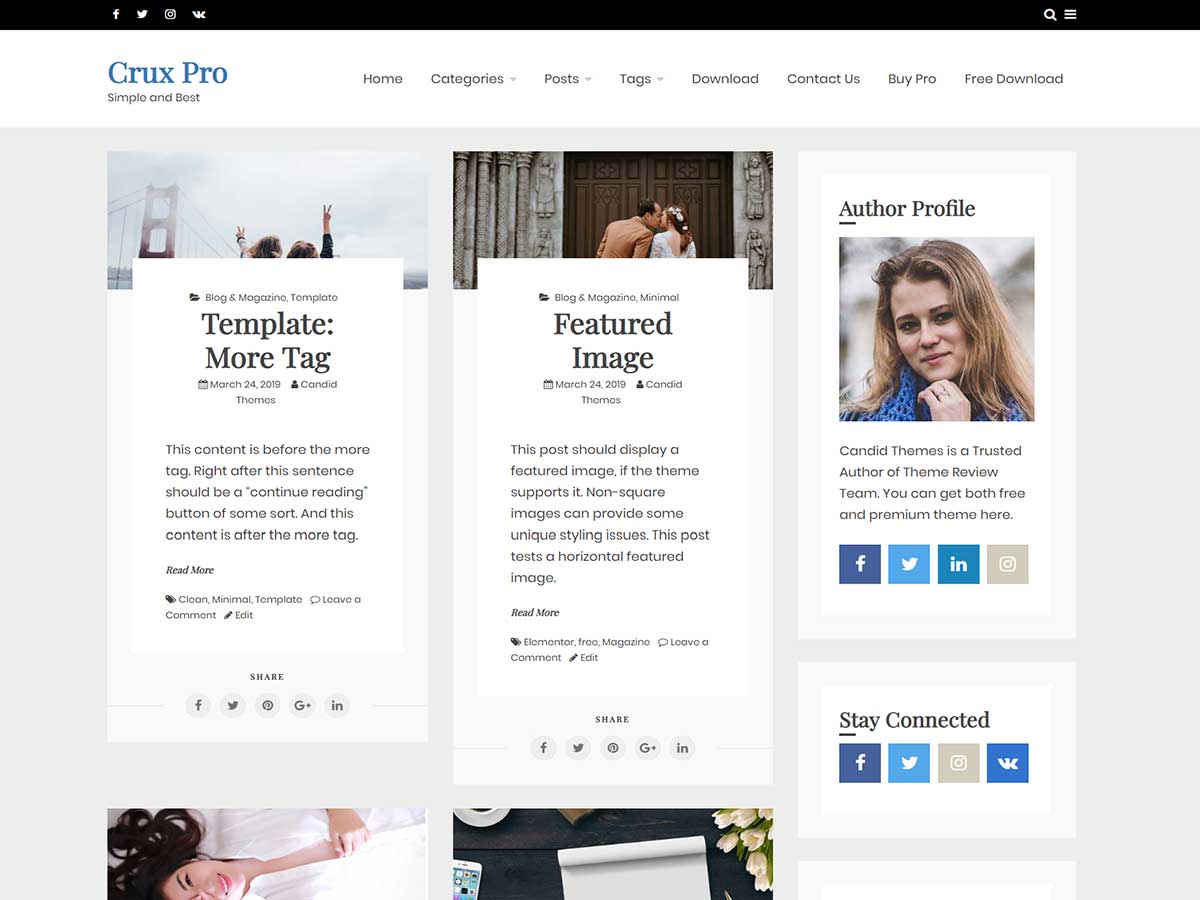Click the Instagram icon in top bar
Viewport: 1200px width, 900px height.
(170, 15)
